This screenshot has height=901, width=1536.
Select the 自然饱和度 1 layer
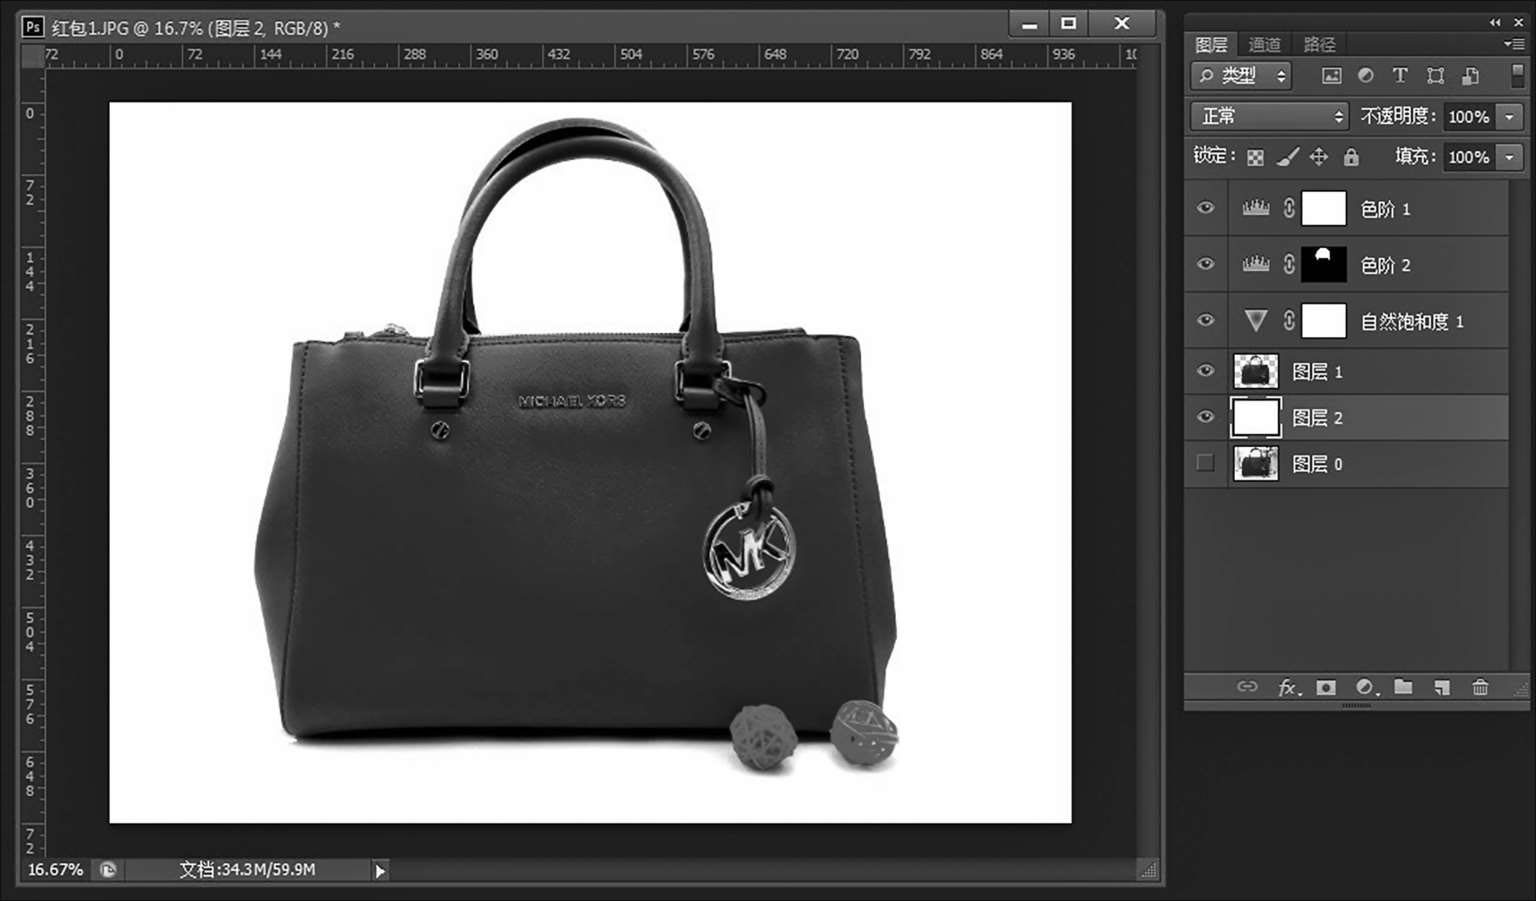pos(1411,321)
